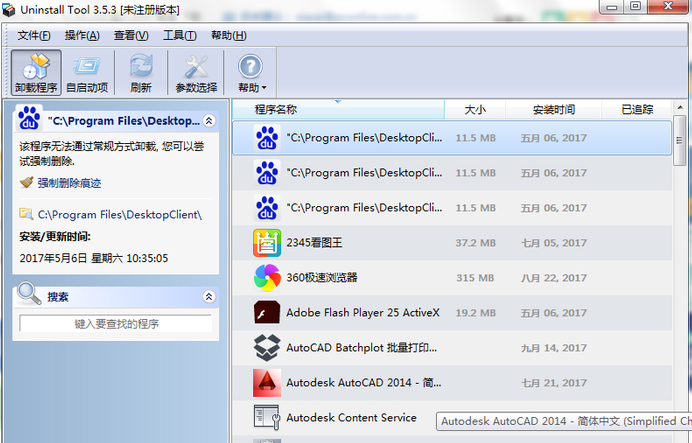Click the date 七月 05, 2017
The image size is (692, 443).
click(554, 243)
